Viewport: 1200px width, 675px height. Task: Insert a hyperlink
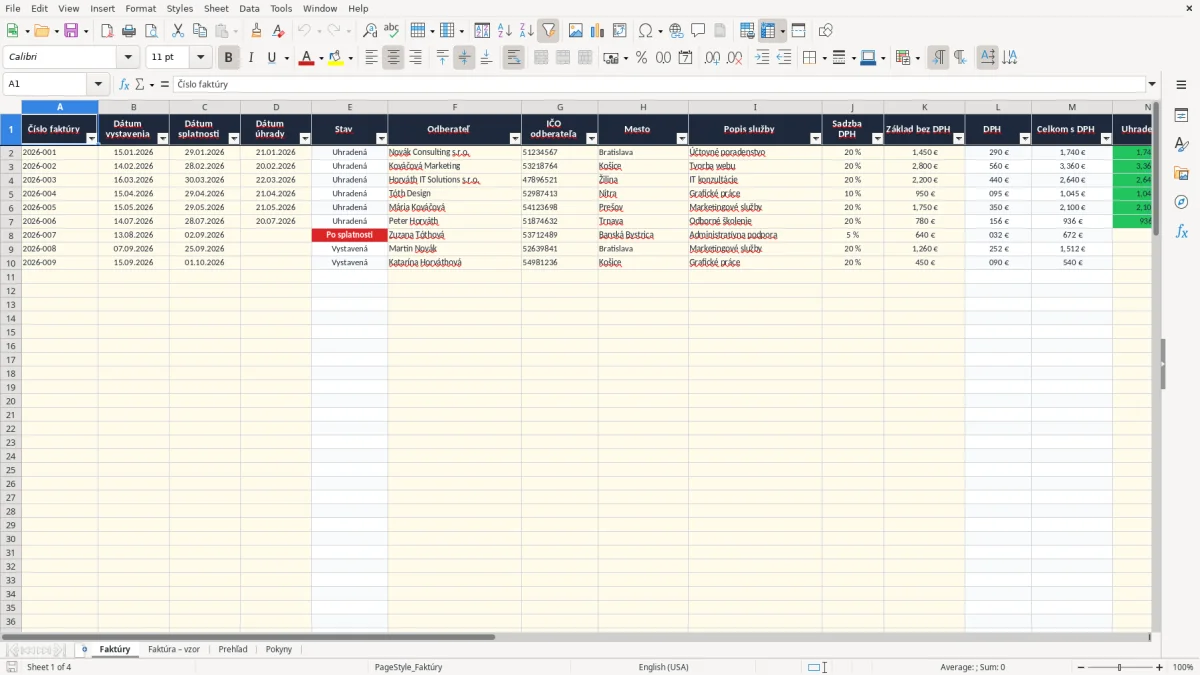coord(676,31)
